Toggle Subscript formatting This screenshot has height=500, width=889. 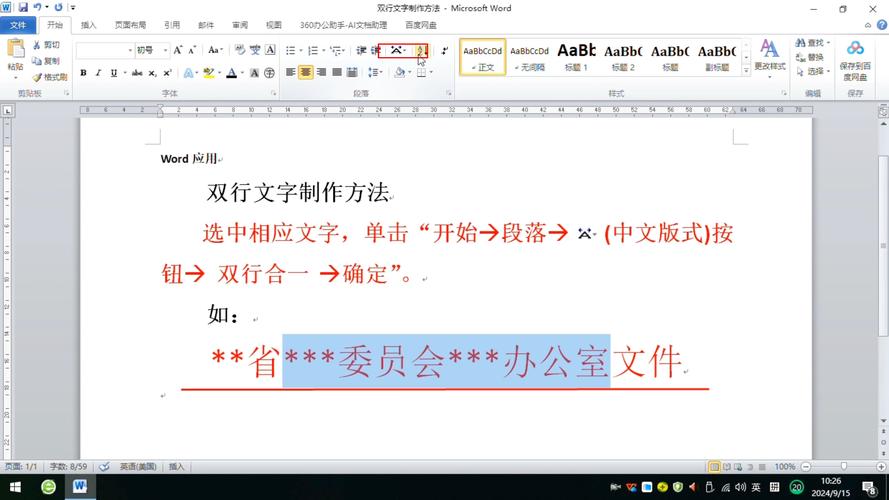click(x=152, y=73)
